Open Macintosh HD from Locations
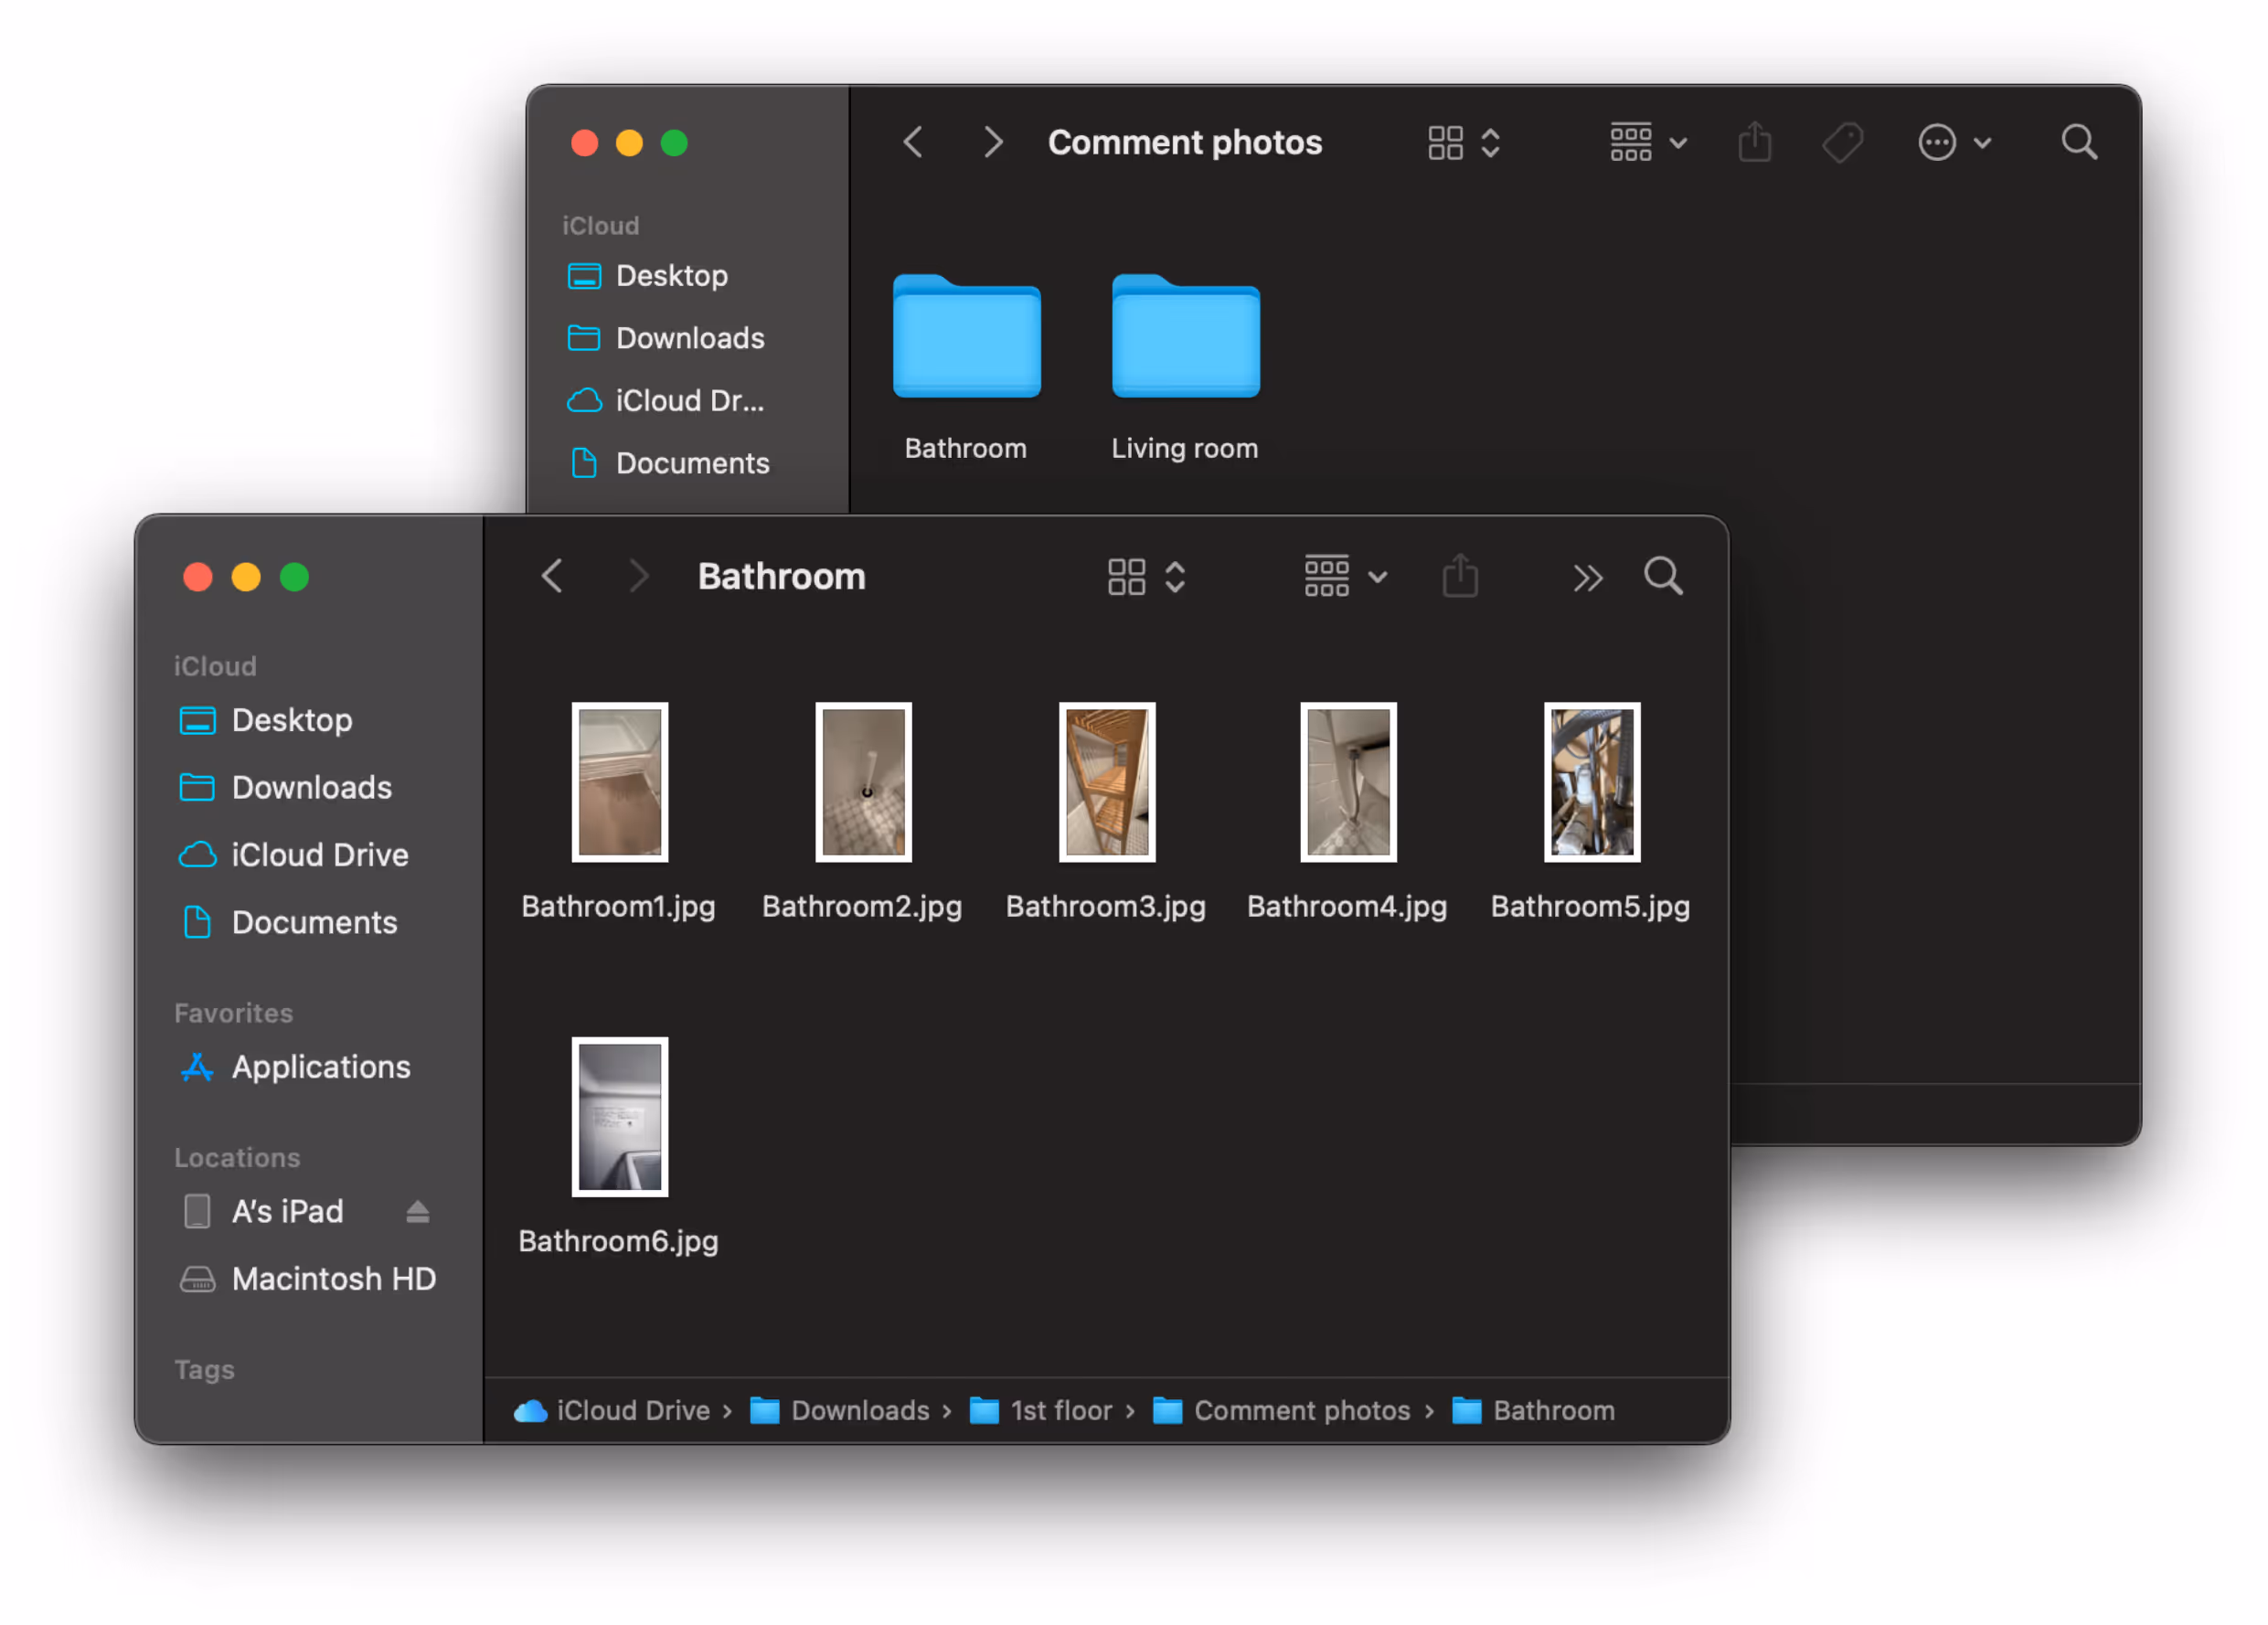 [332, 1279]
